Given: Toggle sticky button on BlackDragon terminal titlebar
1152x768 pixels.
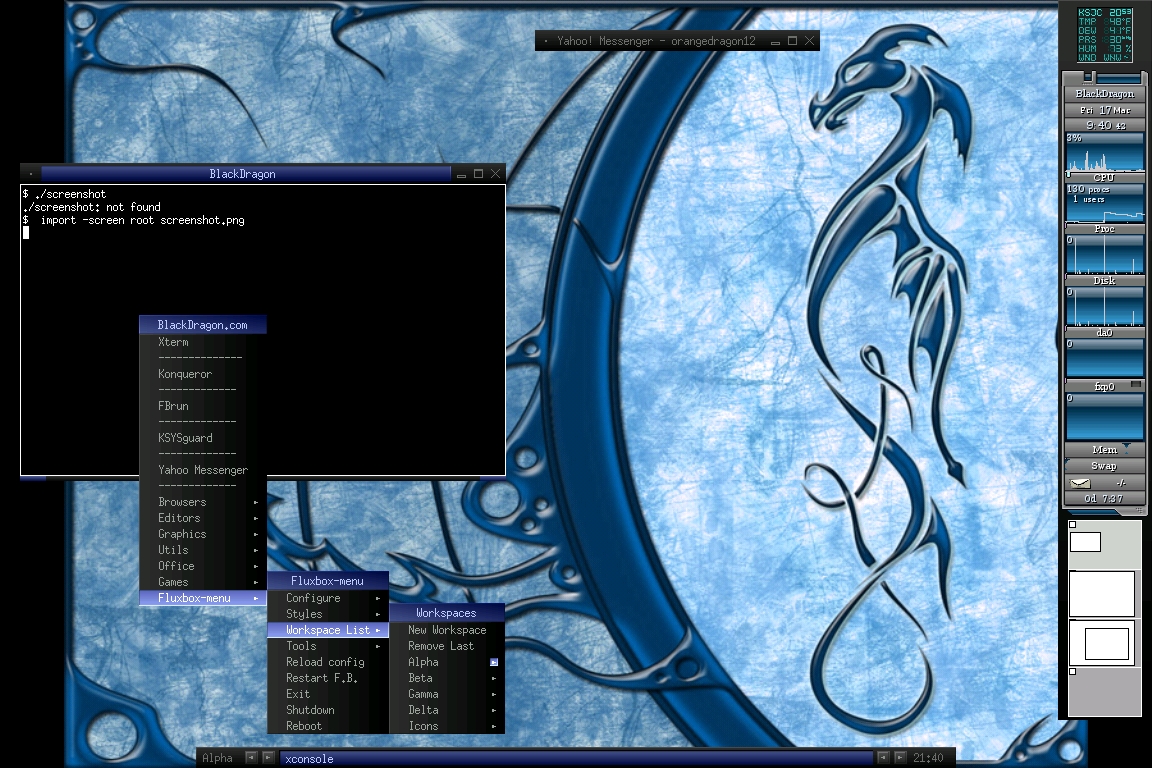Looking at the screenshot, I should 31,174.
